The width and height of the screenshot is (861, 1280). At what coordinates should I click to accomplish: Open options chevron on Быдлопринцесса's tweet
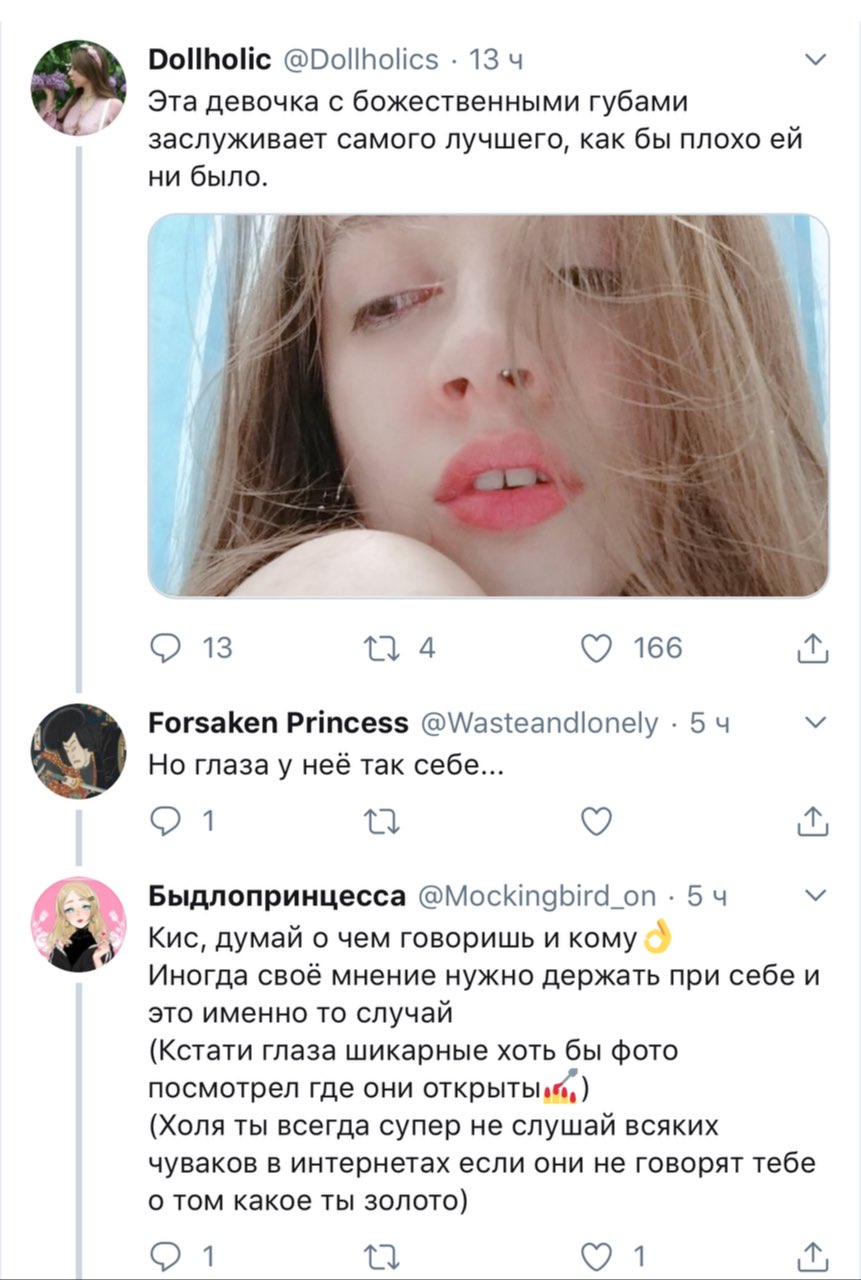click(815, 894)
